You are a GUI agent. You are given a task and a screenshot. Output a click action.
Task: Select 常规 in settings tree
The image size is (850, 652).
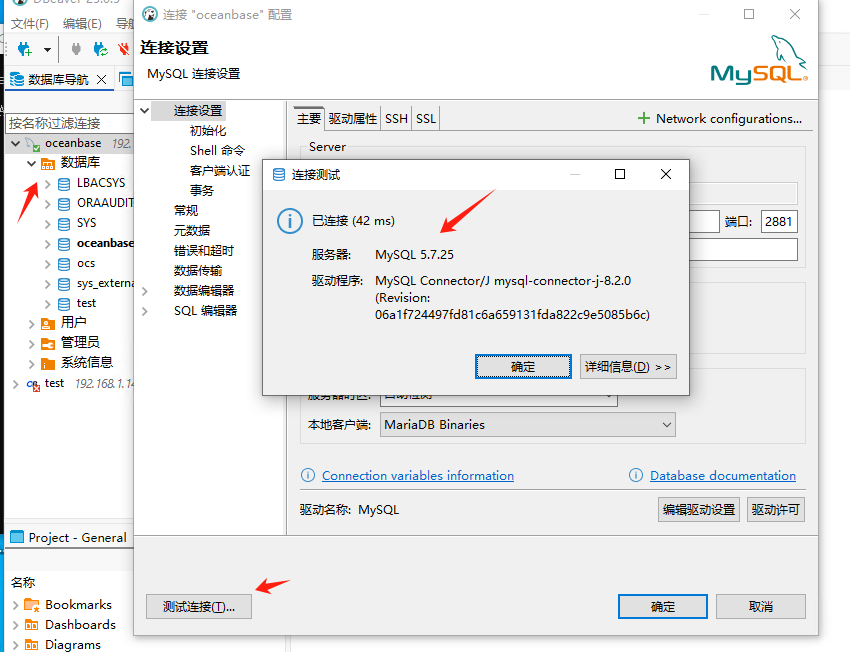coord(186,211)
